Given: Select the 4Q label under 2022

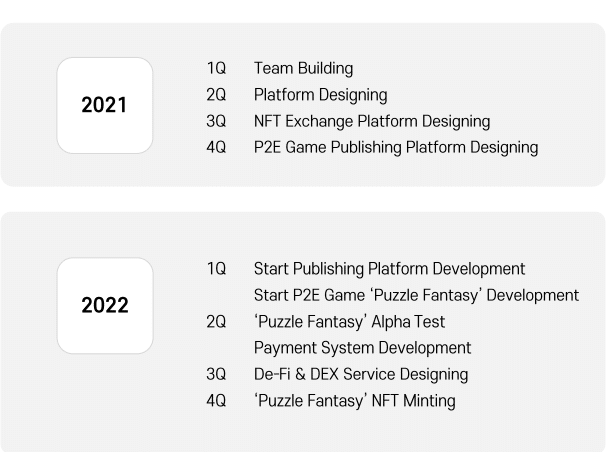Looking at the screenshot, I should (x=216, y=401).
